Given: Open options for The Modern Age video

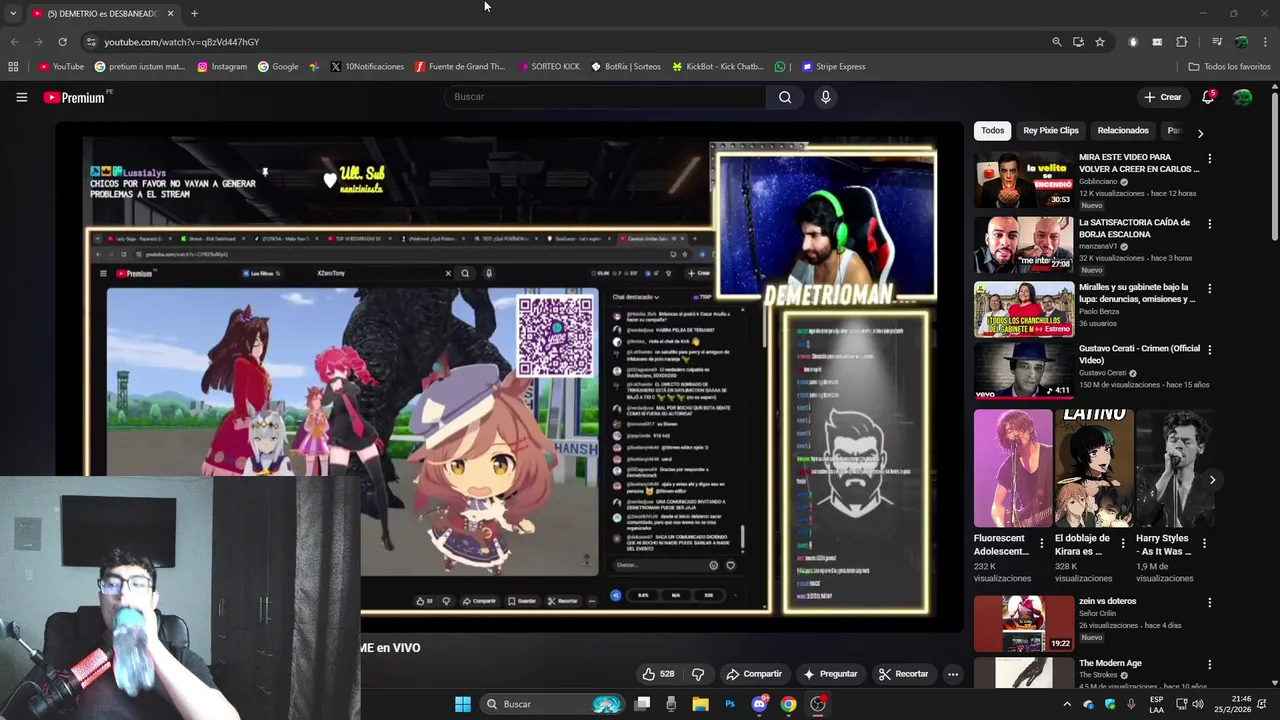Looking at the screenshot, I should click(1209, 665).
